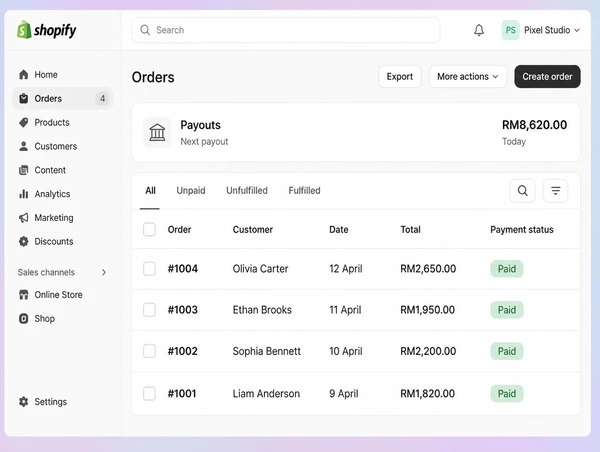Click the Next payout text
The height and width of the screenshot is (452, 600).
[204, 142]
